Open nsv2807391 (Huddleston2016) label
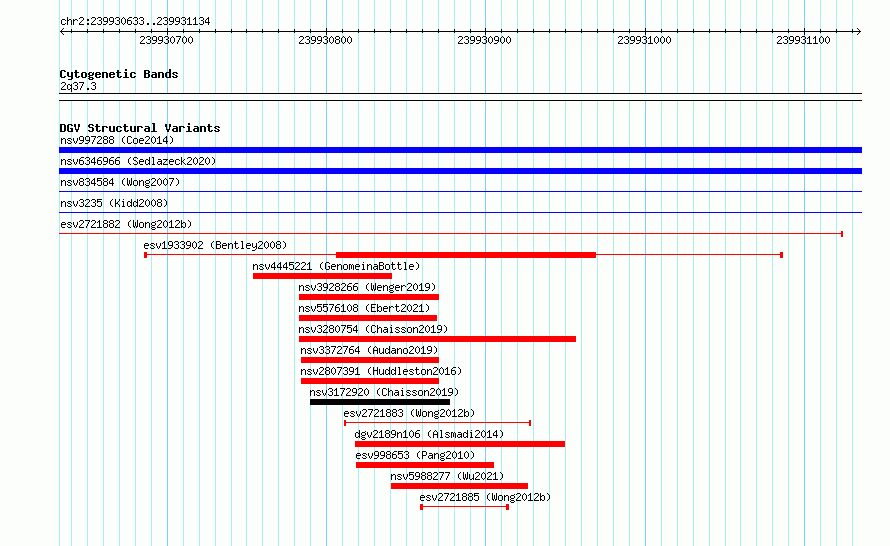 pos(381,371)
